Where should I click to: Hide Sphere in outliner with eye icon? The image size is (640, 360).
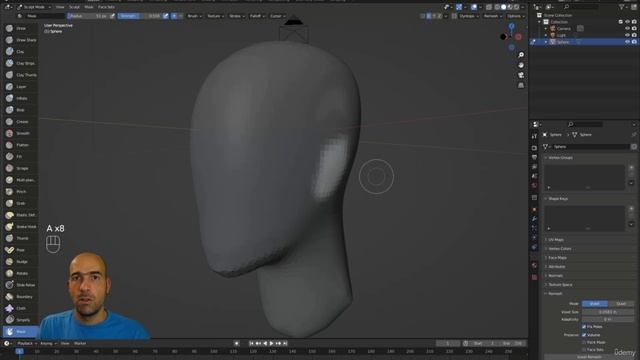pos(627,42)
